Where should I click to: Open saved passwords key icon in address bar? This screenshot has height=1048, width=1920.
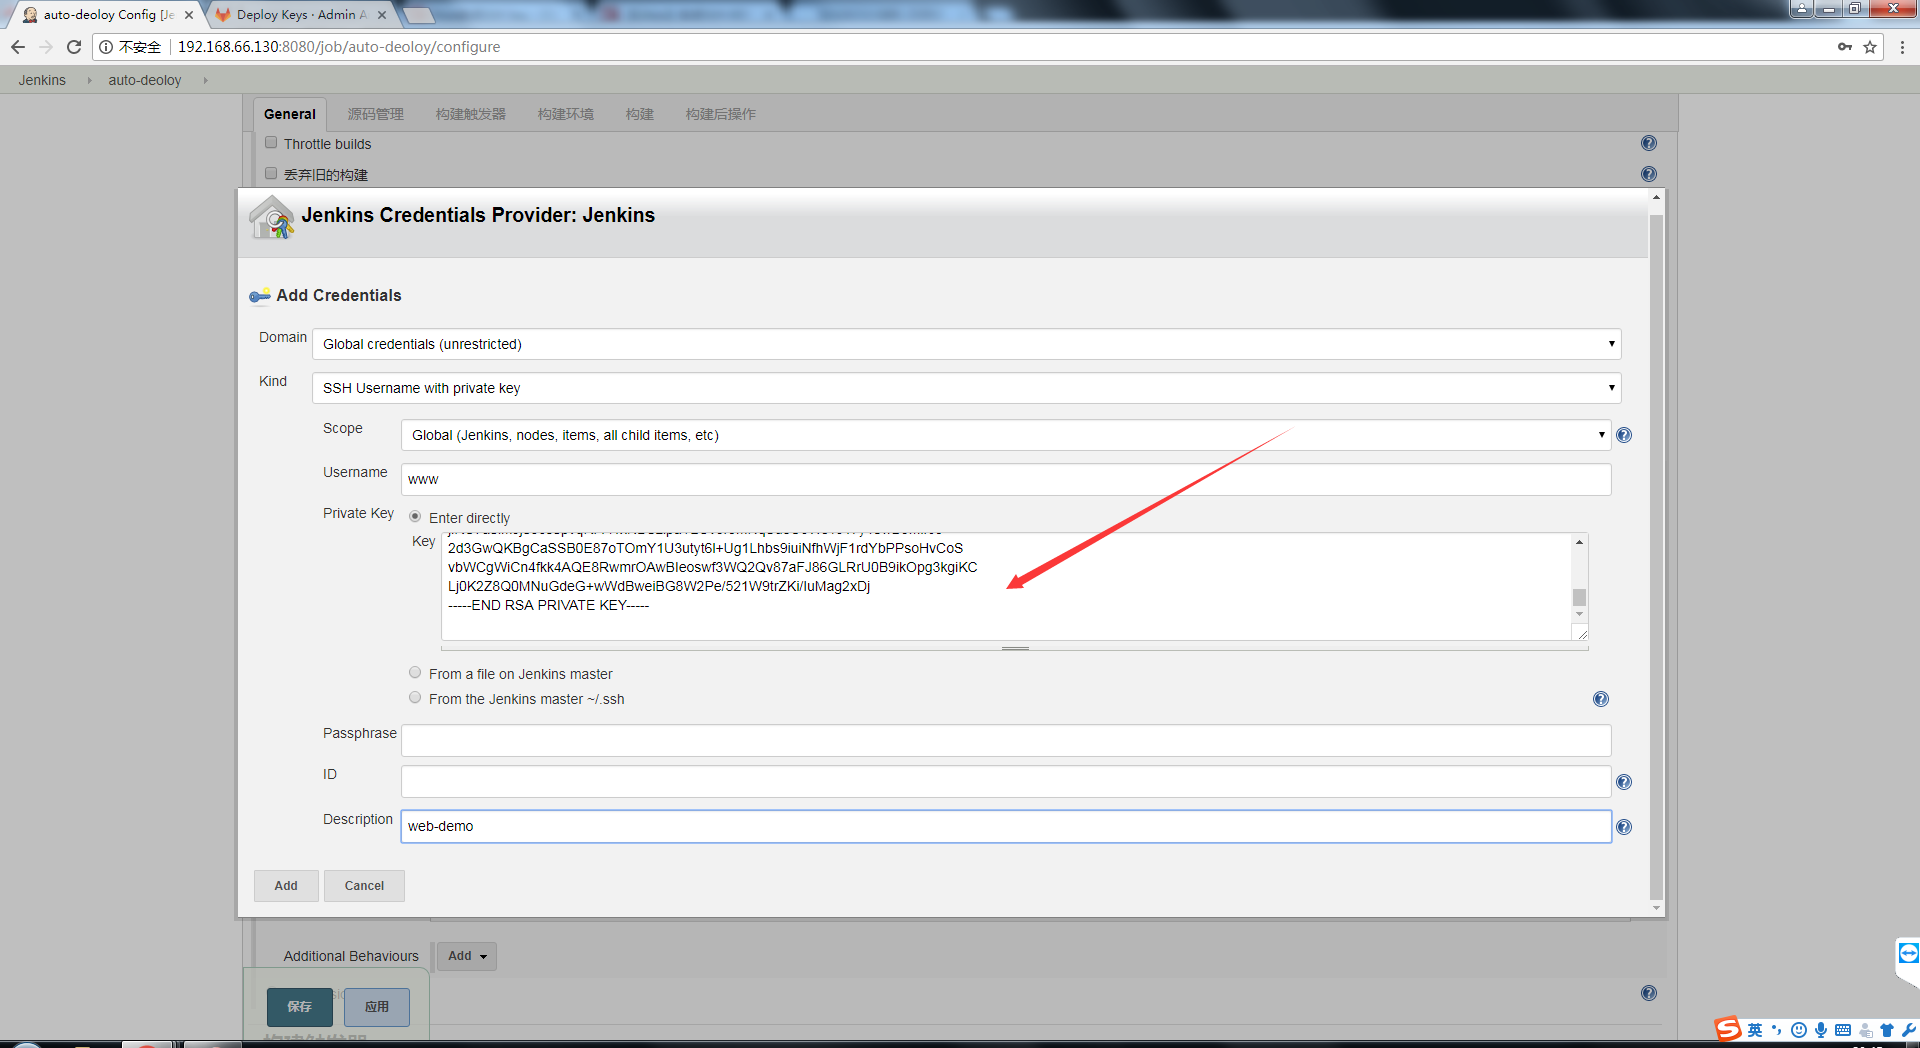pyautogui.click(x=1845, y=47)
